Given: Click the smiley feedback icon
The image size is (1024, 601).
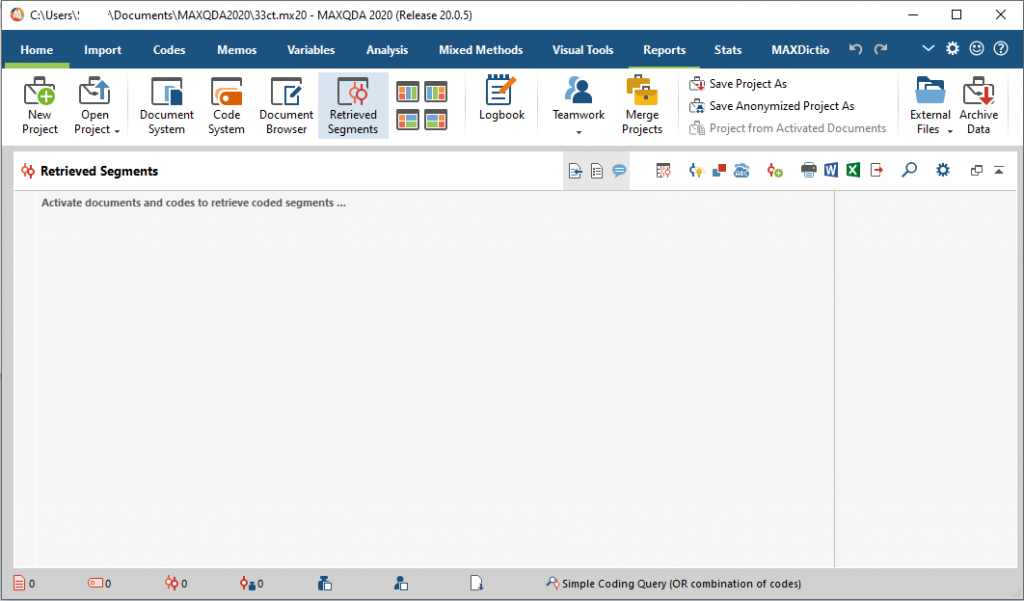Looking at the screenshot, I should (x=976, y=48).
